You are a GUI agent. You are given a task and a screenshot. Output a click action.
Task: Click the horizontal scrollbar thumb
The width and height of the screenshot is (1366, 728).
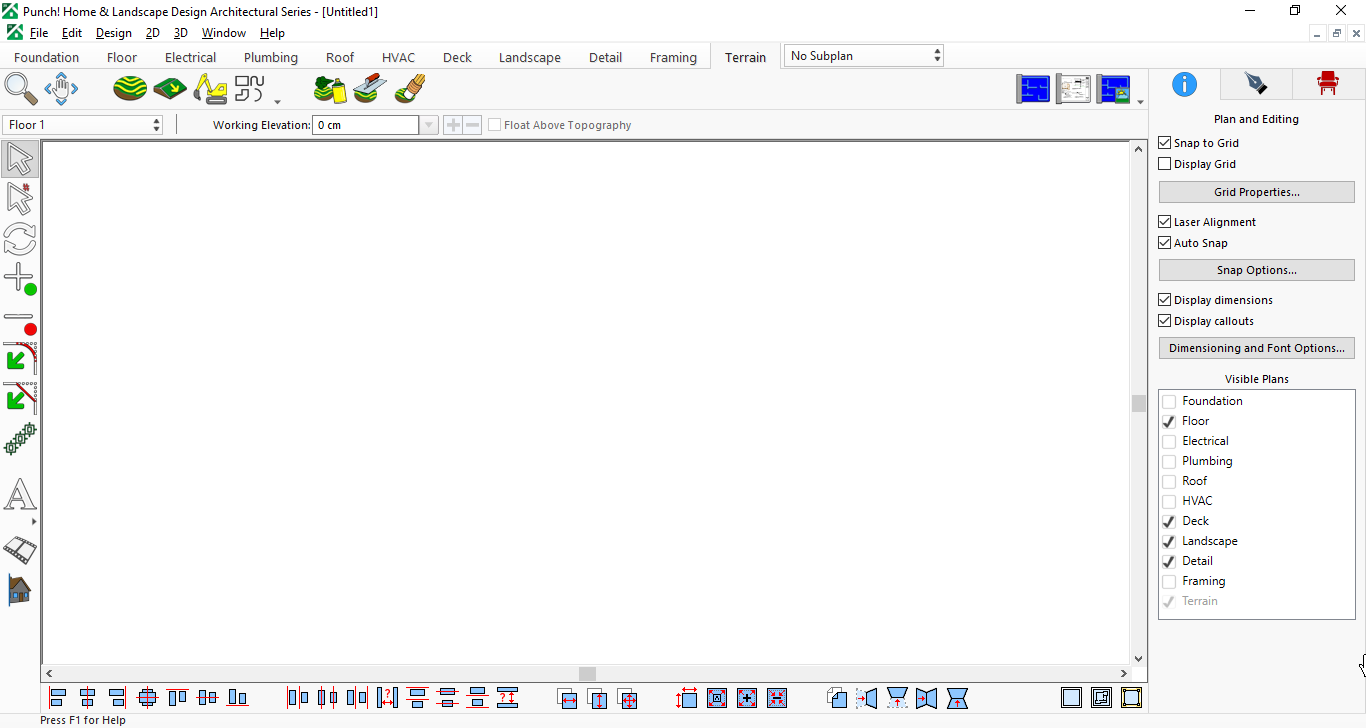[588, 674]
